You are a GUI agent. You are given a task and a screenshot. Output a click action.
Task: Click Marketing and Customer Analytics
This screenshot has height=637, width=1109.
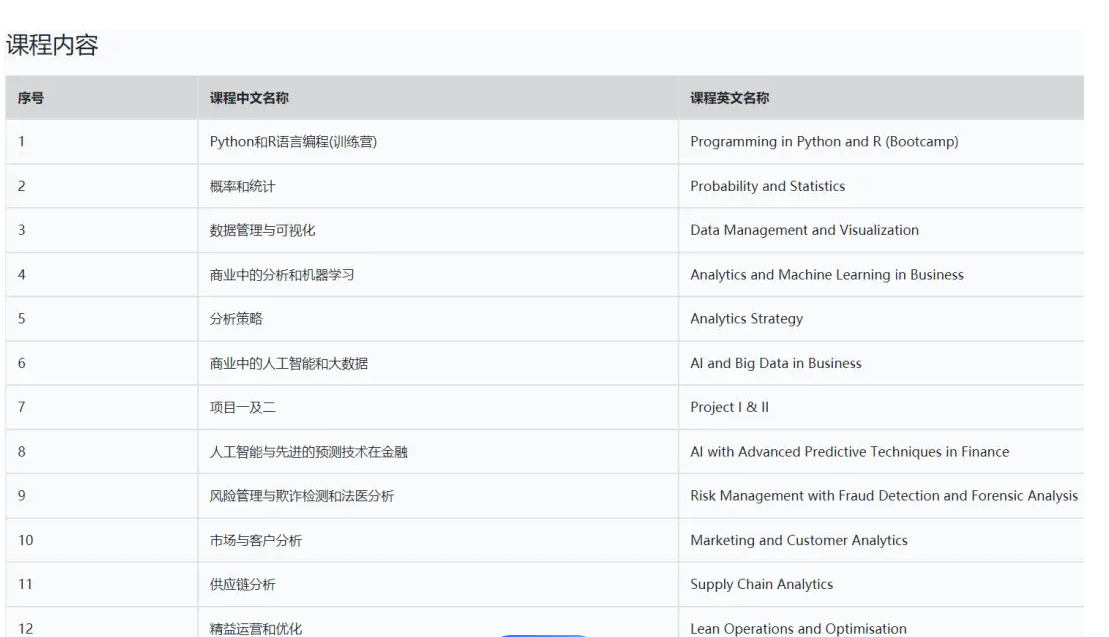[799, 540]
